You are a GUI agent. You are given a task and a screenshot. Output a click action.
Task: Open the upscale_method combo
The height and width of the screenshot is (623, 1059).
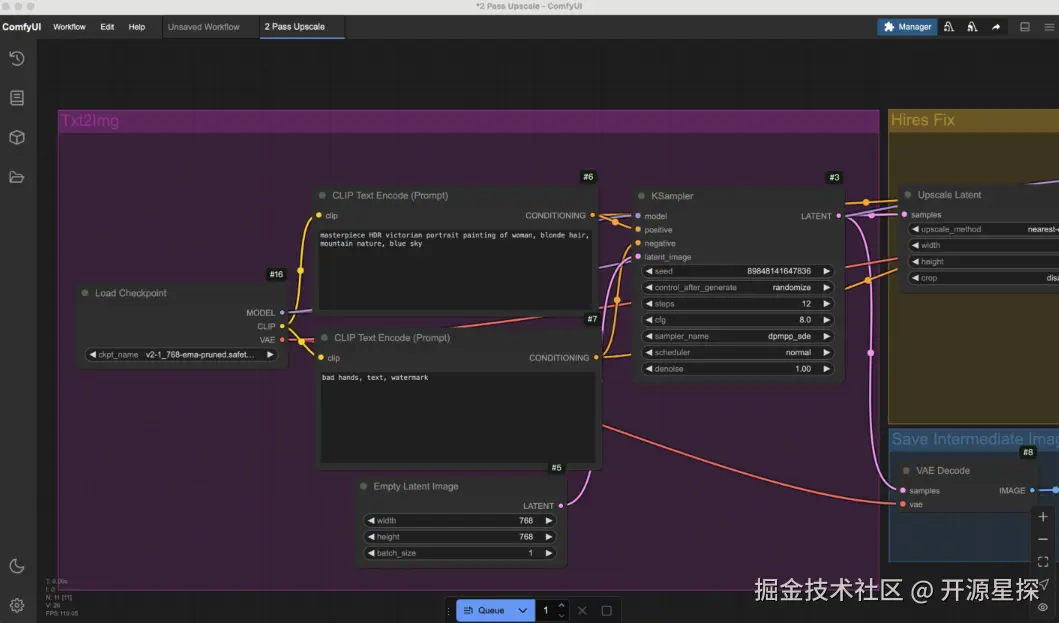pyautogui.click(x=983, y=229)
